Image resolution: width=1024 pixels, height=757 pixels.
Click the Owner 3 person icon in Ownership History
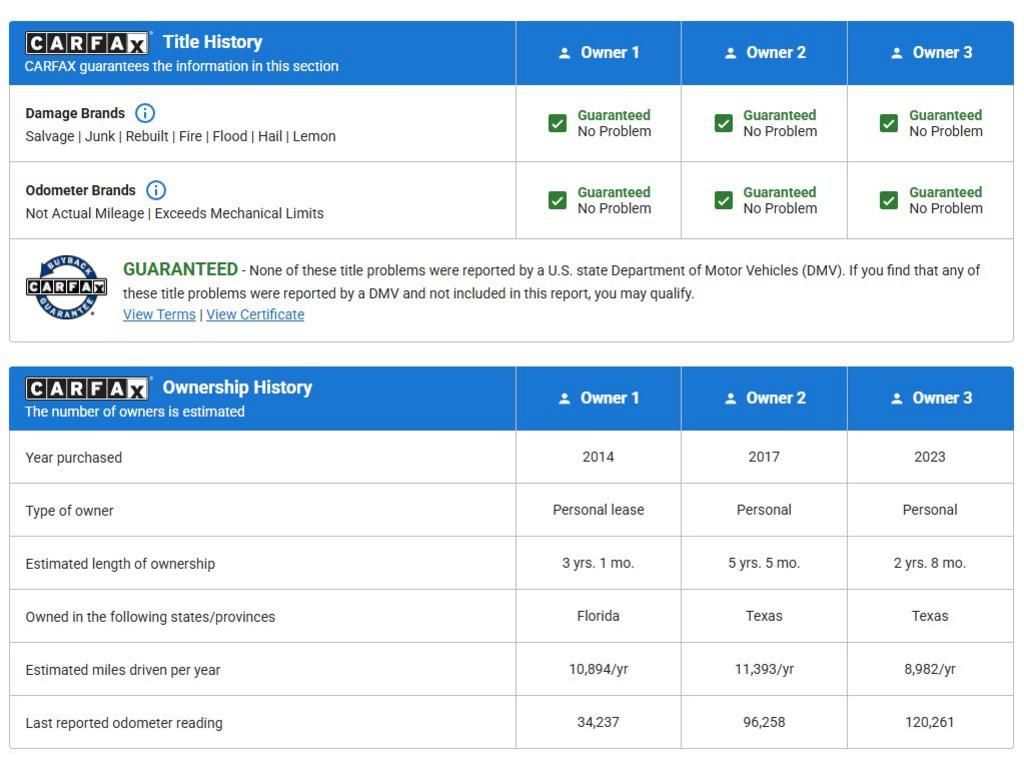pos(896,398)
